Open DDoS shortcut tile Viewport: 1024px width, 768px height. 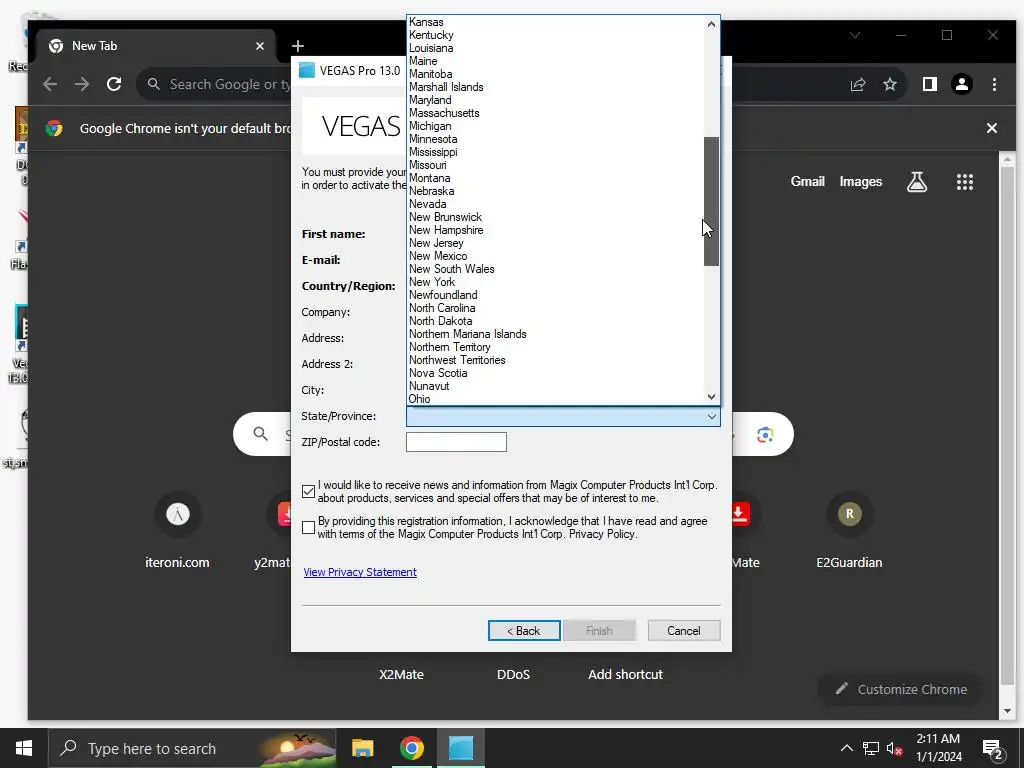513,675
